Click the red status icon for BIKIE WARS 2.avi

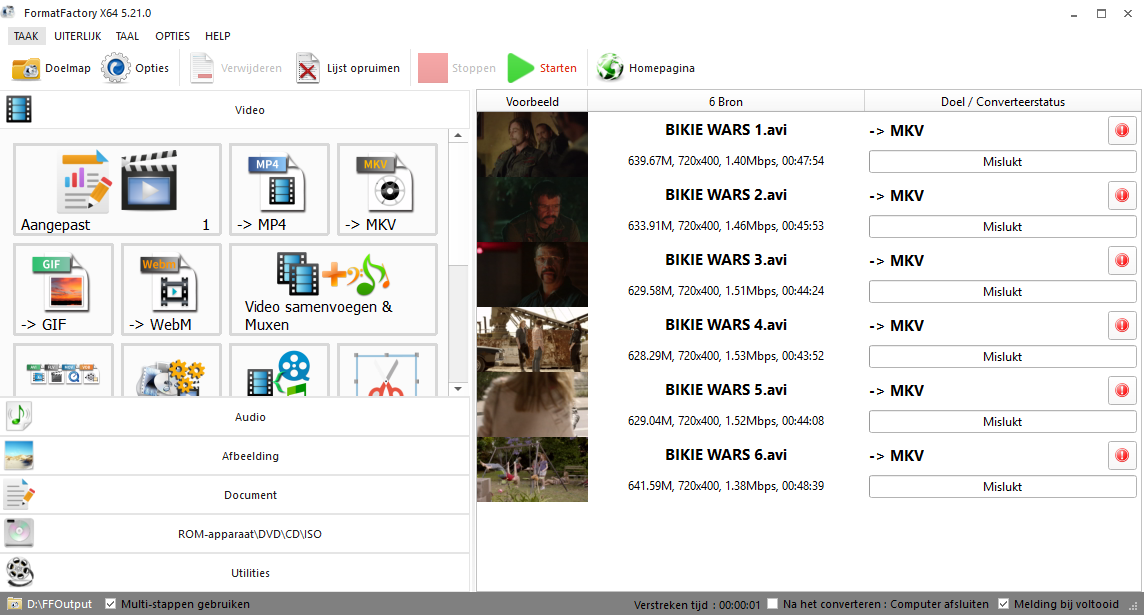click(x=1122, y=196)
